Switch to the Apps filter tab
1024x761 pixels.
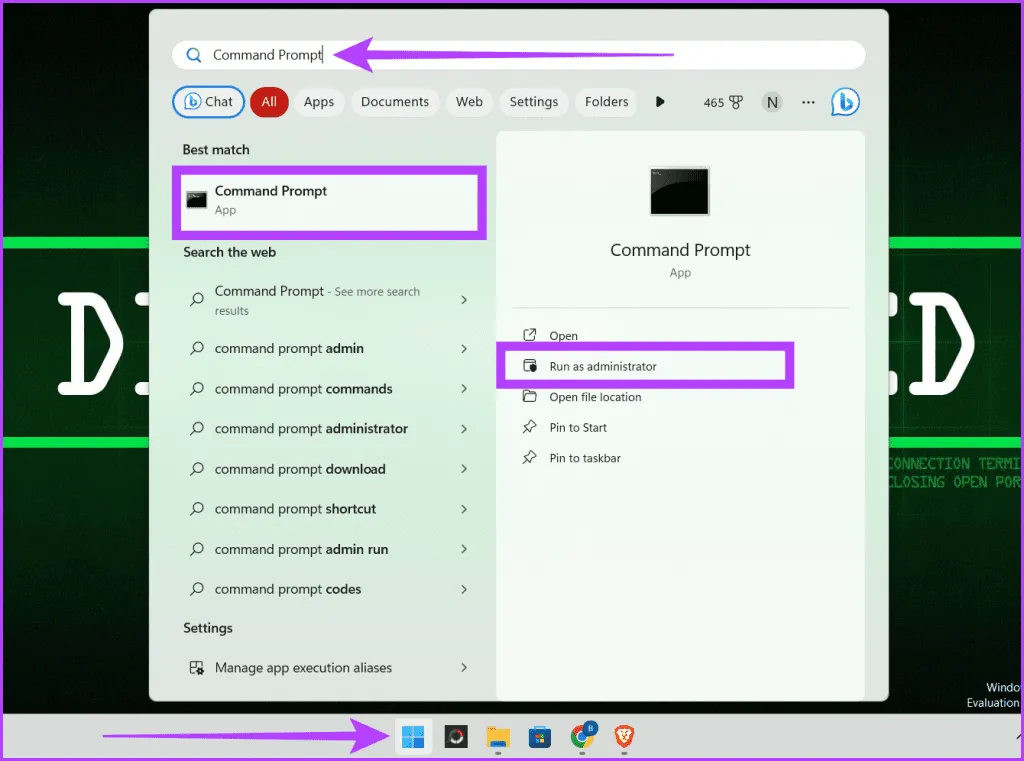coord(319,102)
